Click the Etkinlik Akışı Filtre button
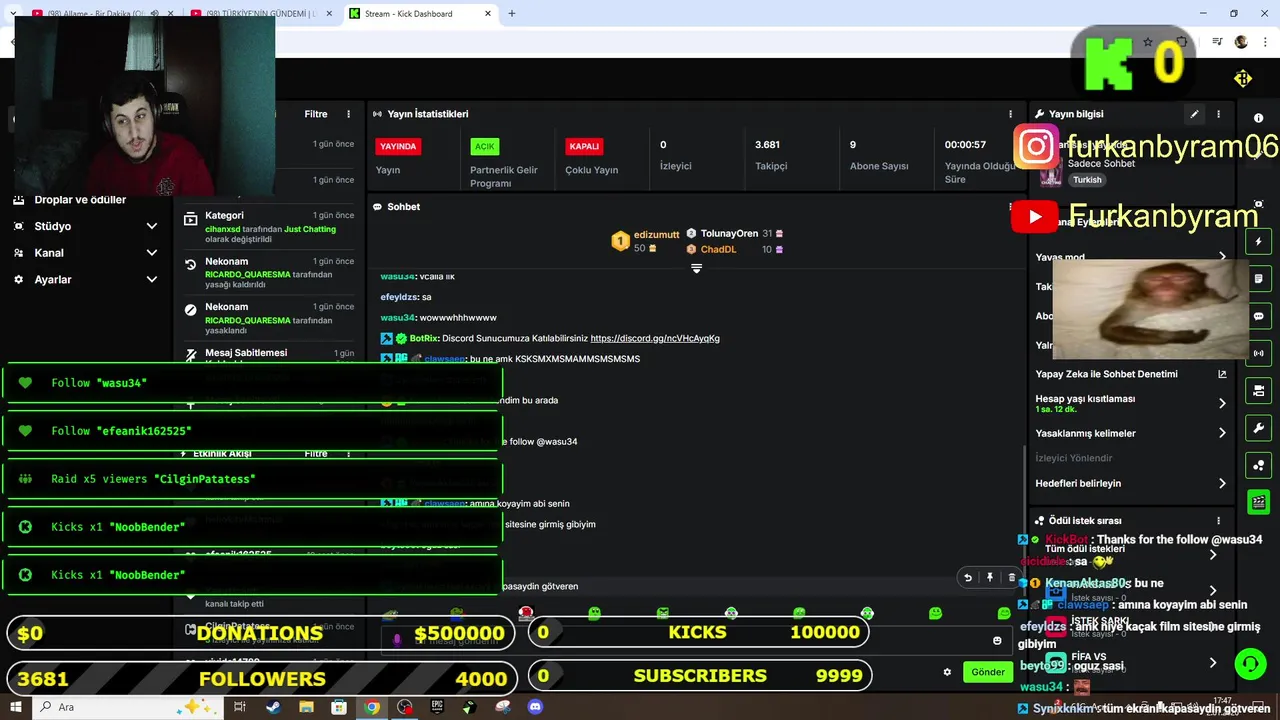Screen dimensions: 1280x720 (316, 454)
